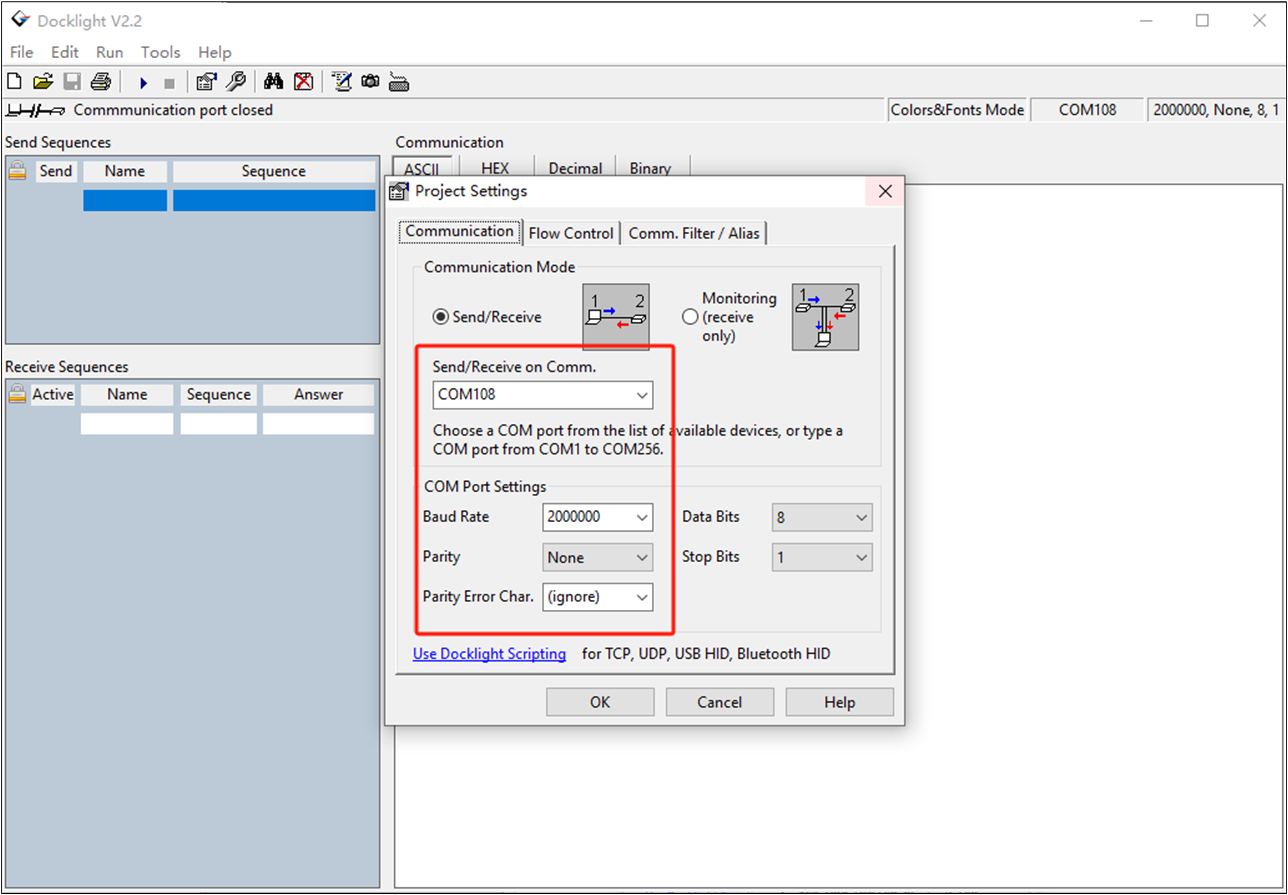
Task: Open the Stop Bits dropdown
Action: [x=861, y=557]
